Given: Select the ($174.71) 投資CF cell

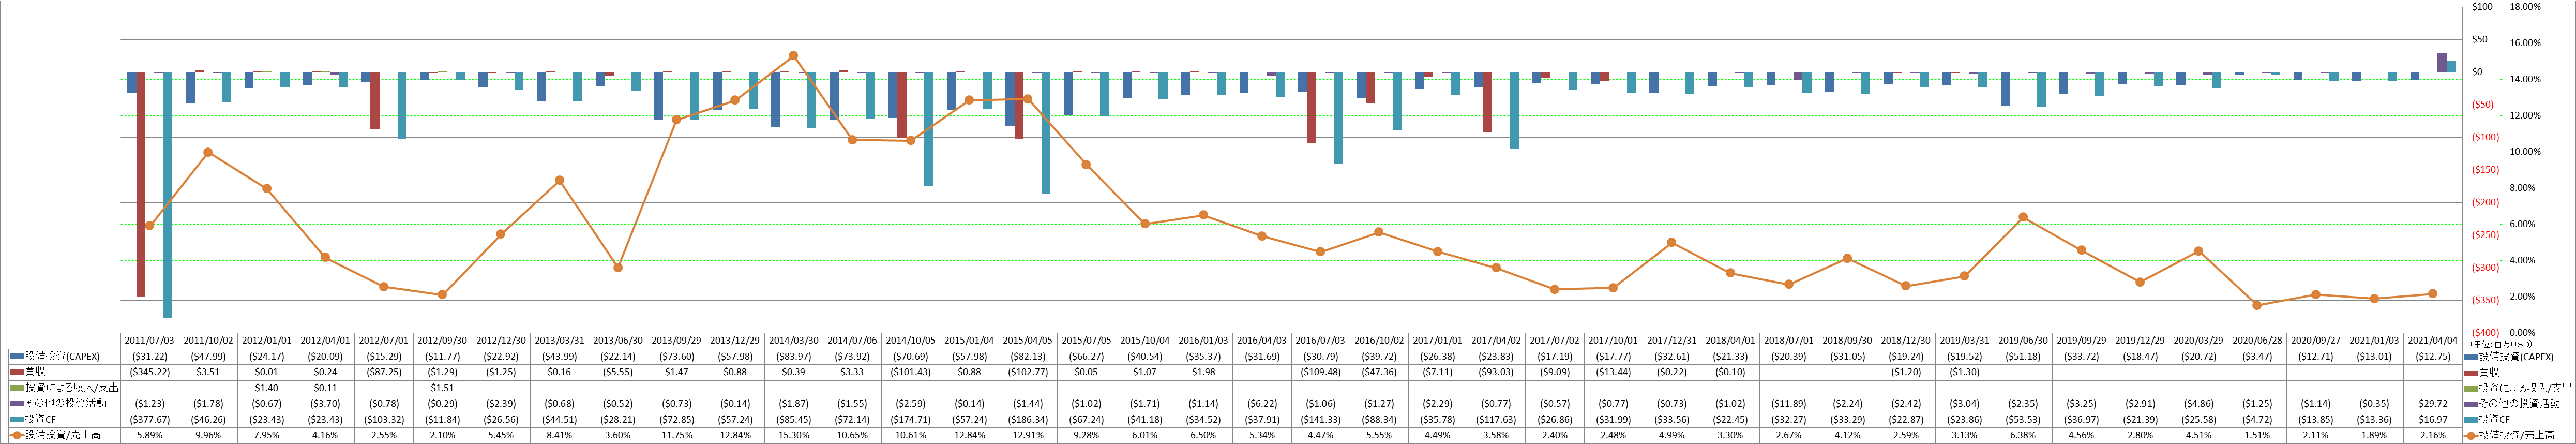Looking at the screenshot, I should click(911, 420).
